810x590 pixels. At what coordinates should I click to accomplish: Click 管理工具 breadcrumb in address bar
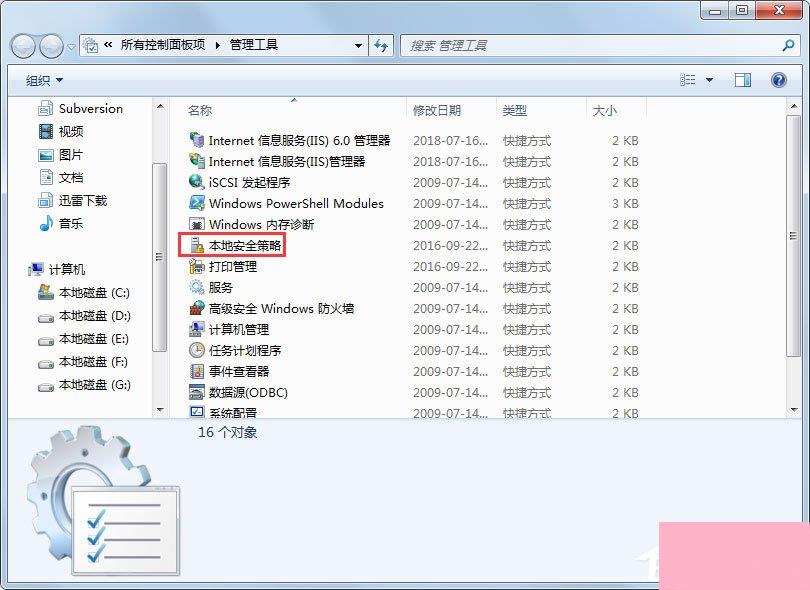(x=254, y=45)
